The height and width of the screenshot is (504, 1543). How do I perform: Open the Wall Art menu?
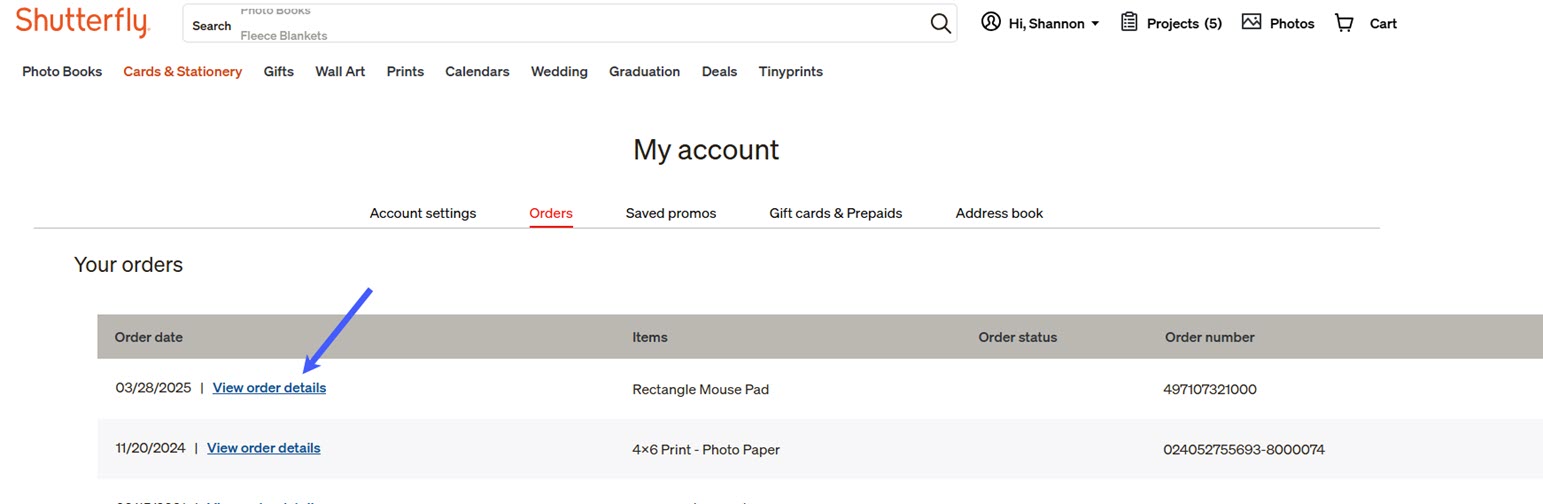pyautogui.click(x=340, y=72)
